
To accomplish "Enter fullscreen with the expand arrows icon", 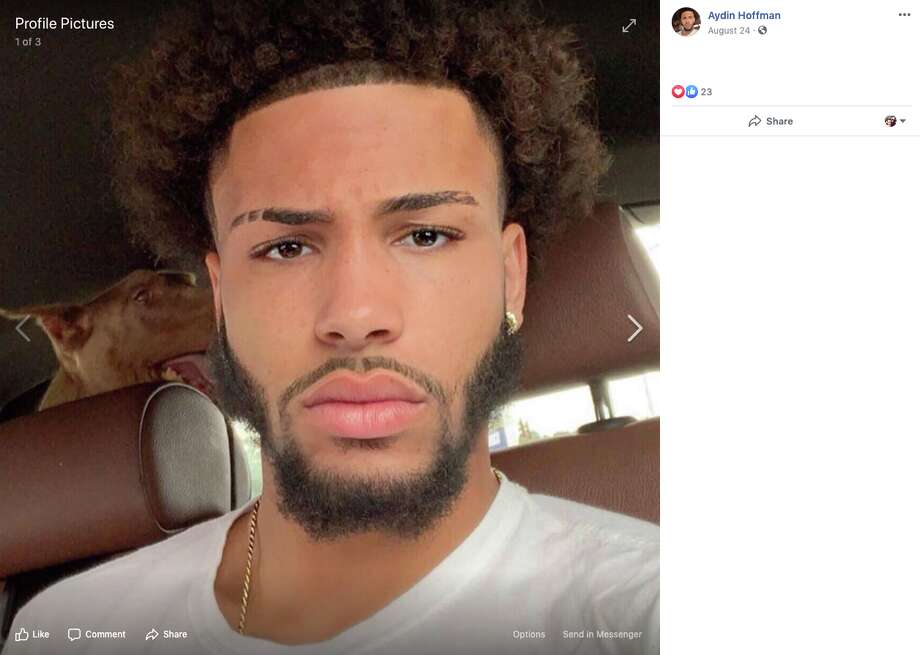I will (629, 26).
